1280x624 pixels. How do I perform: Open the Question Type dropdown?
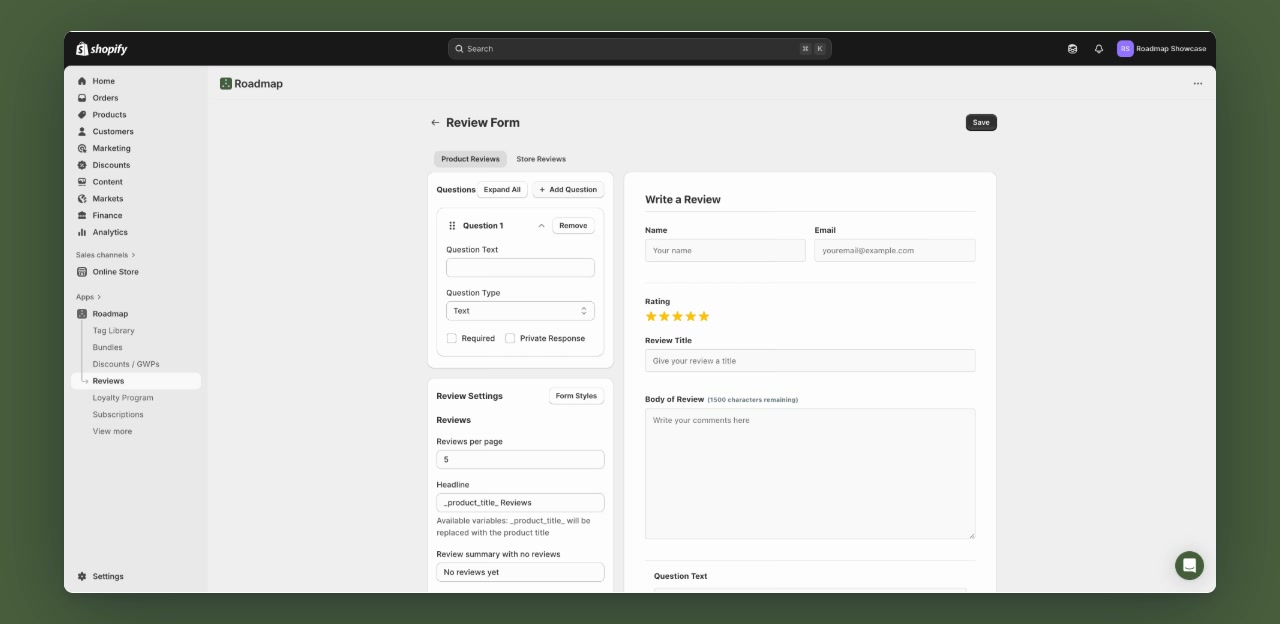tap(519, 310)
